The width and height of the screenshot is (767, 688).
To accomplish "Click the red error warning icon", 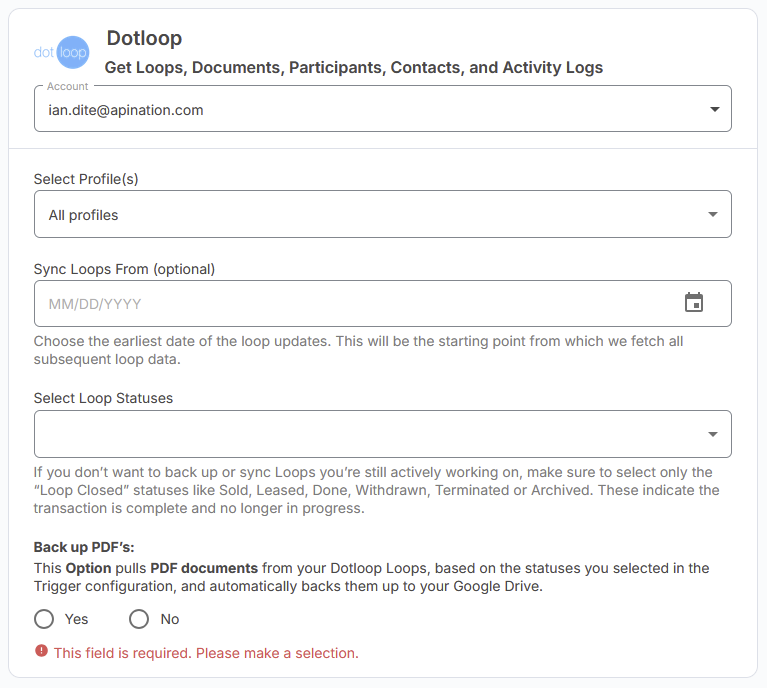I will coord(41,652).
